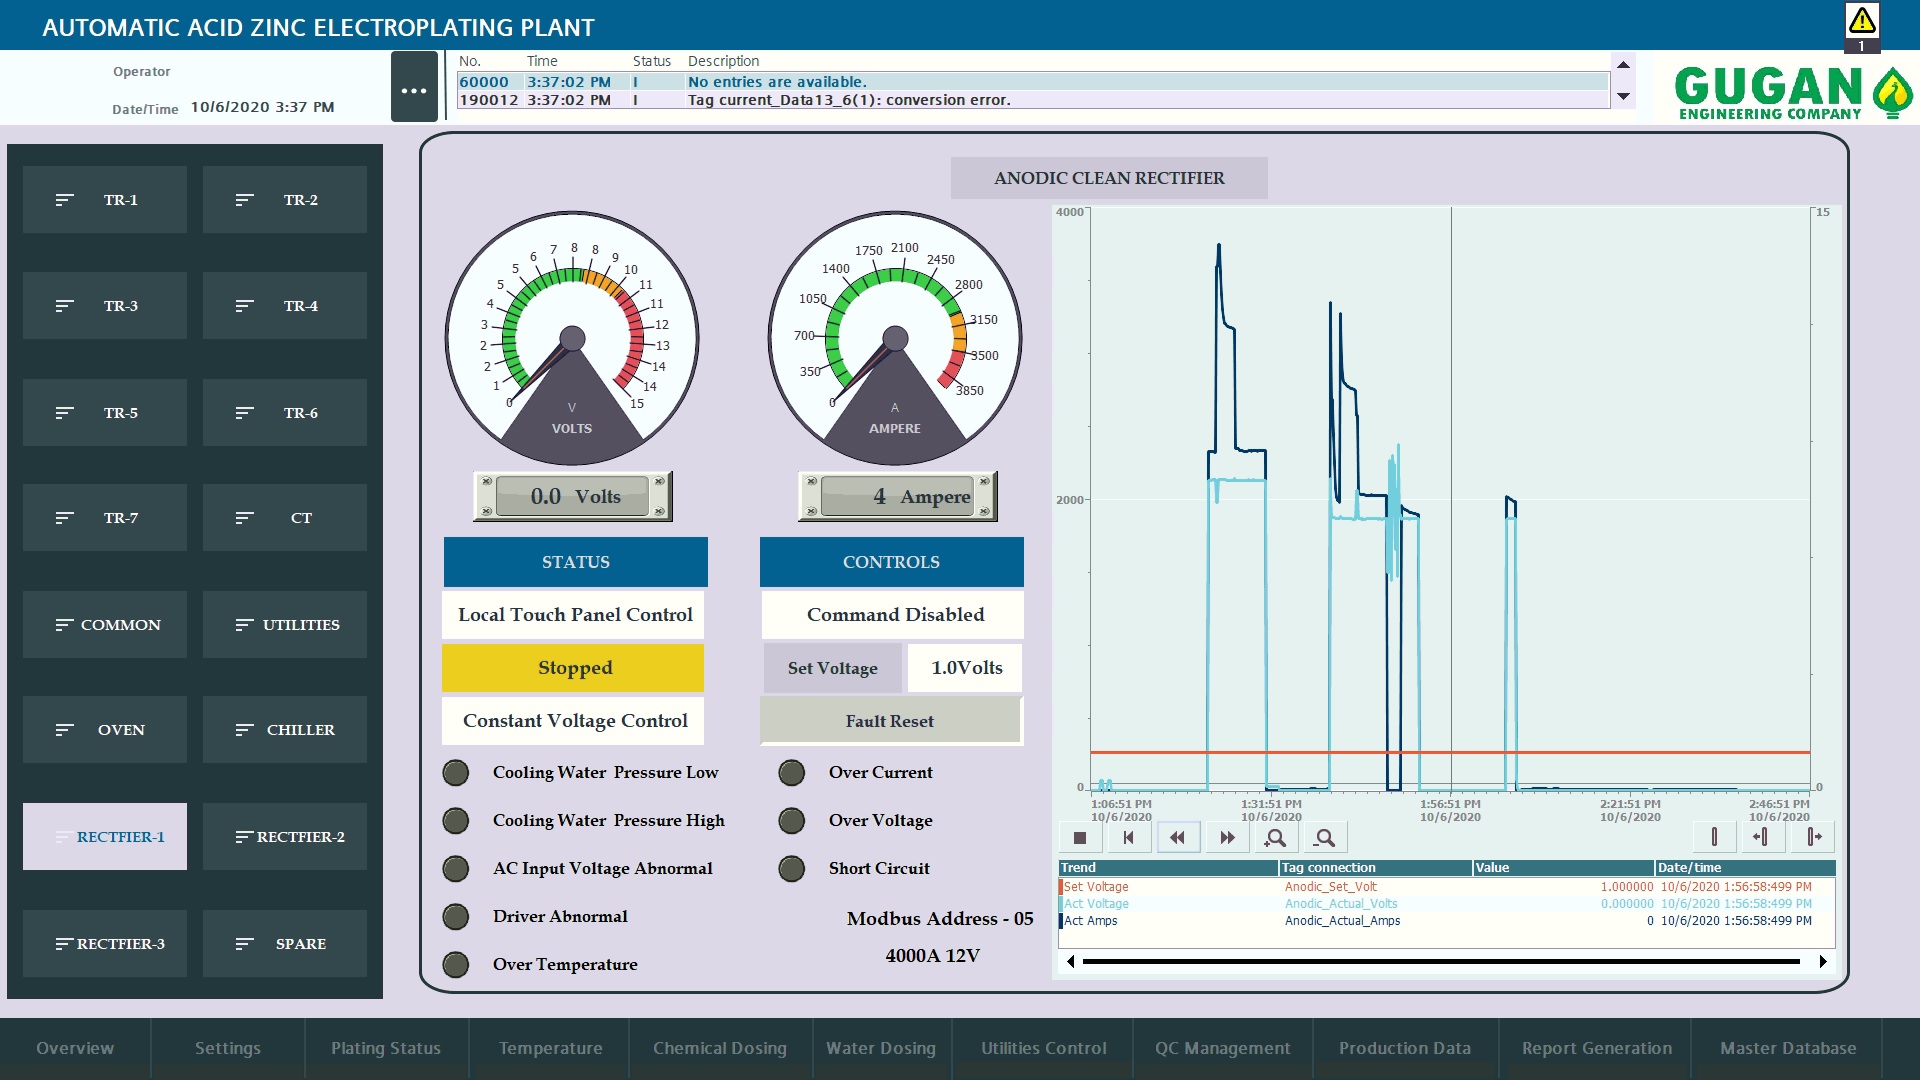Screen dimensions: 1920x1080
Task: Edit the 1.0Volts setpoint field
Action: (966, 668)
